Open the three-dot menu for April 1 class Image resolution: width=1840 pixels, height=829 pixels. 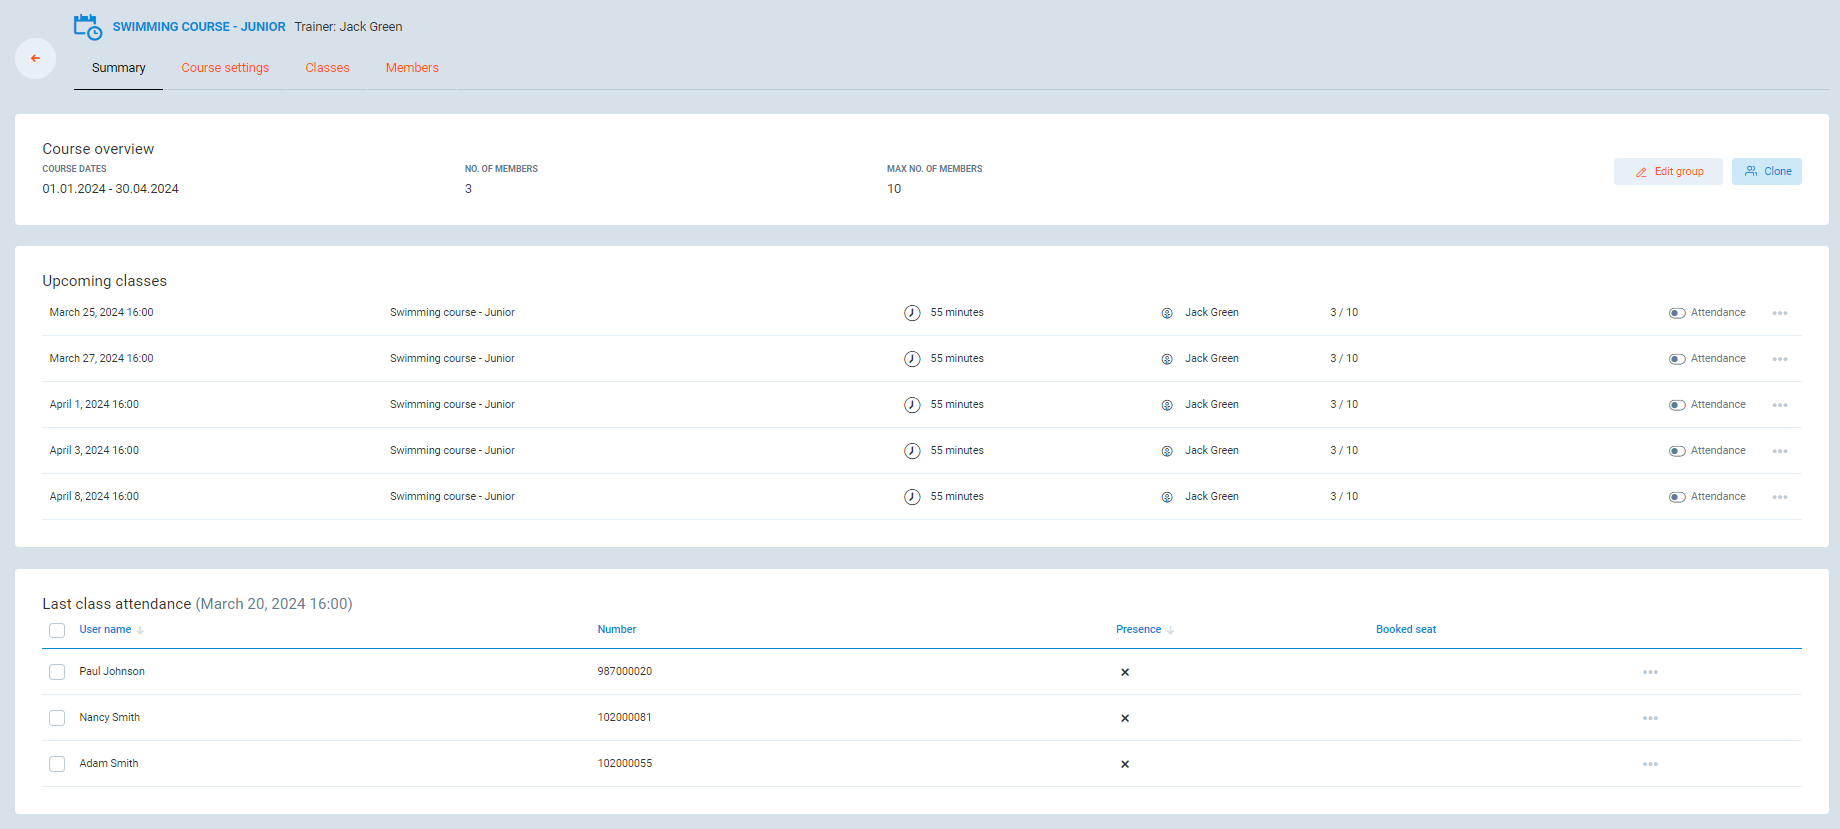click(x=1779, y=405)
